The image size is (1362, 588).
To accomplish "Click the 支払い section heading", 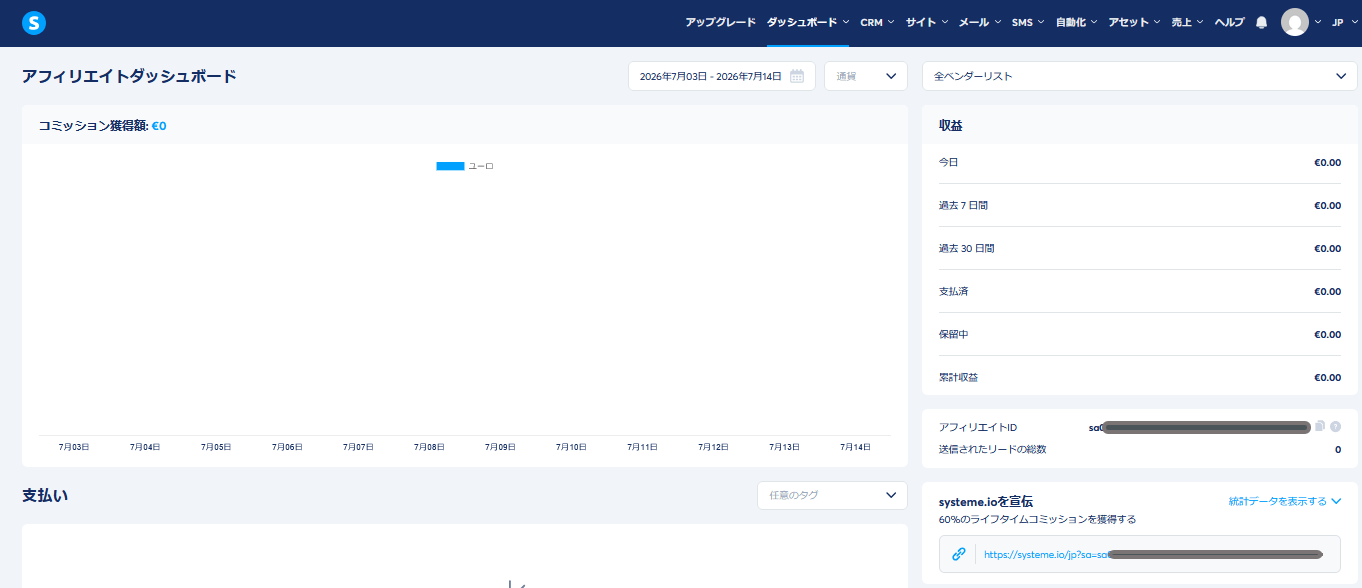I will tap(45, 495).
